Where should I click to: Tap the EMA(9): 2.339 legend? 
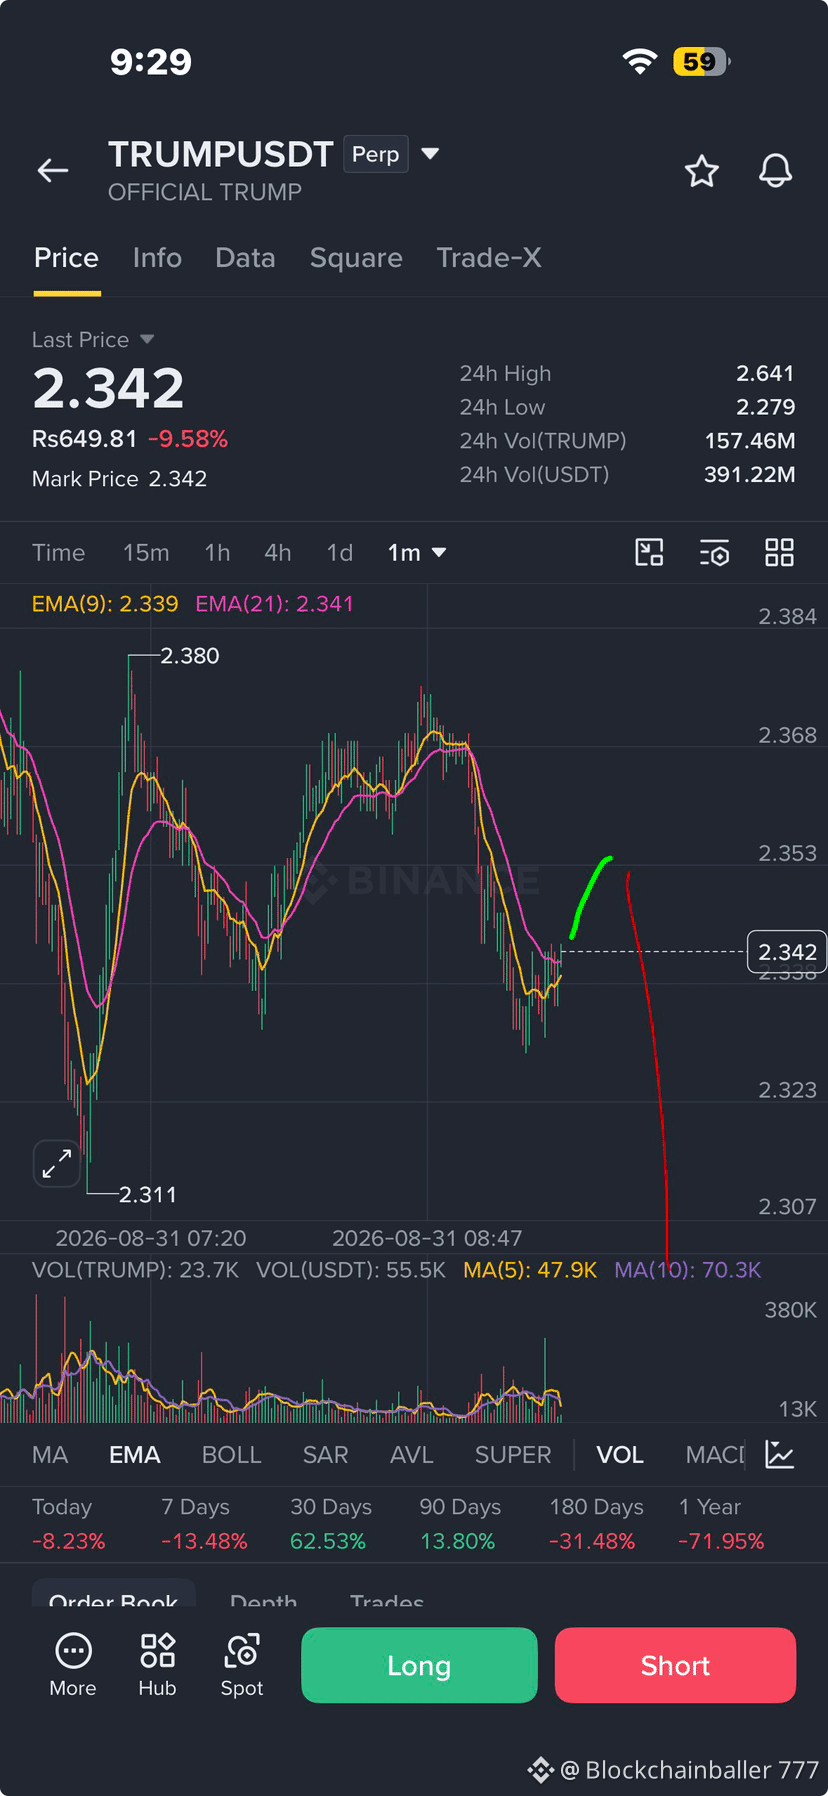point(105,604)
